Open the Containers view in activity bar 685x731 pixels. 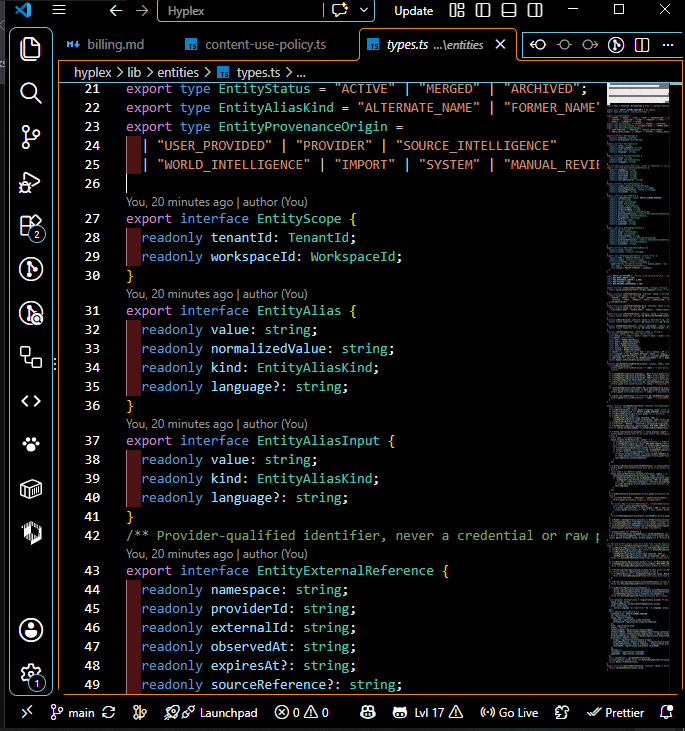pos(31,489)
